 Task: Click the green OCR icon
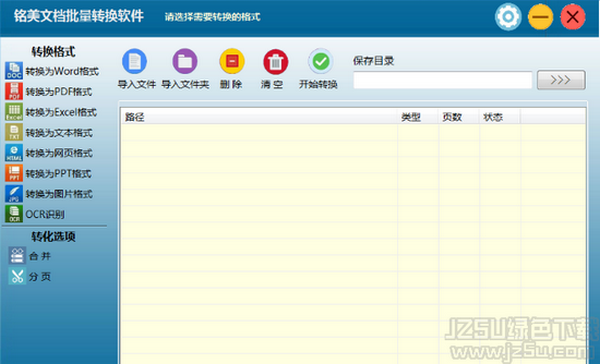(14, 214)
